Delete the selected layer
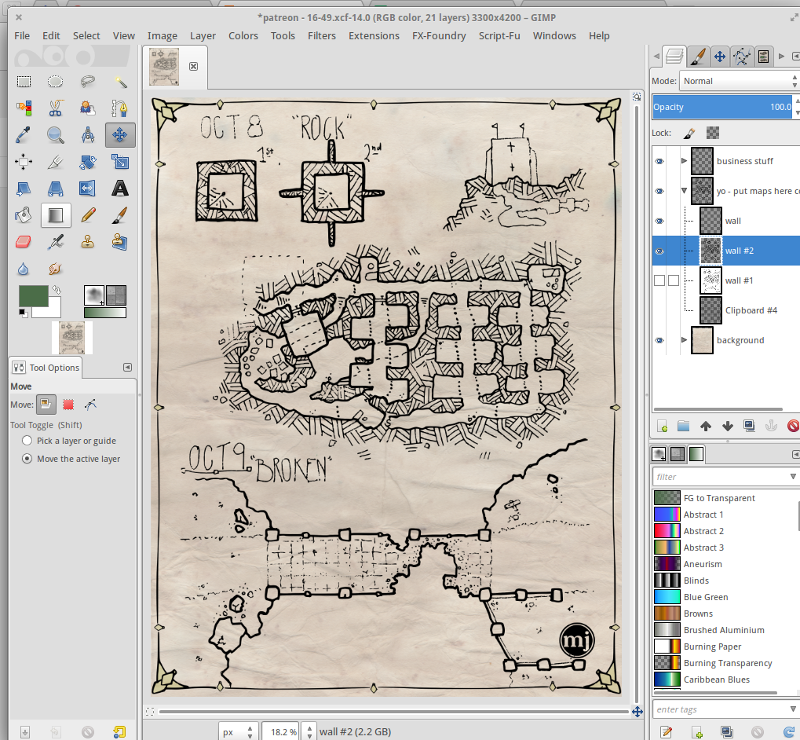 pos(792,425)
